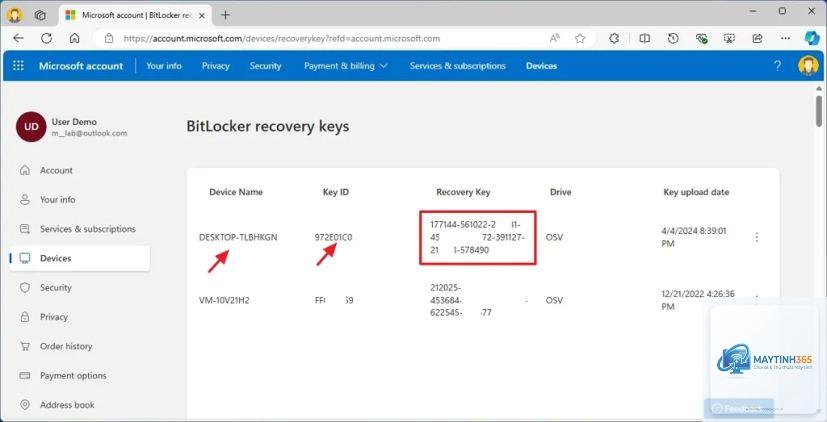Click browser profile icon in title bar

coord(15,15)
